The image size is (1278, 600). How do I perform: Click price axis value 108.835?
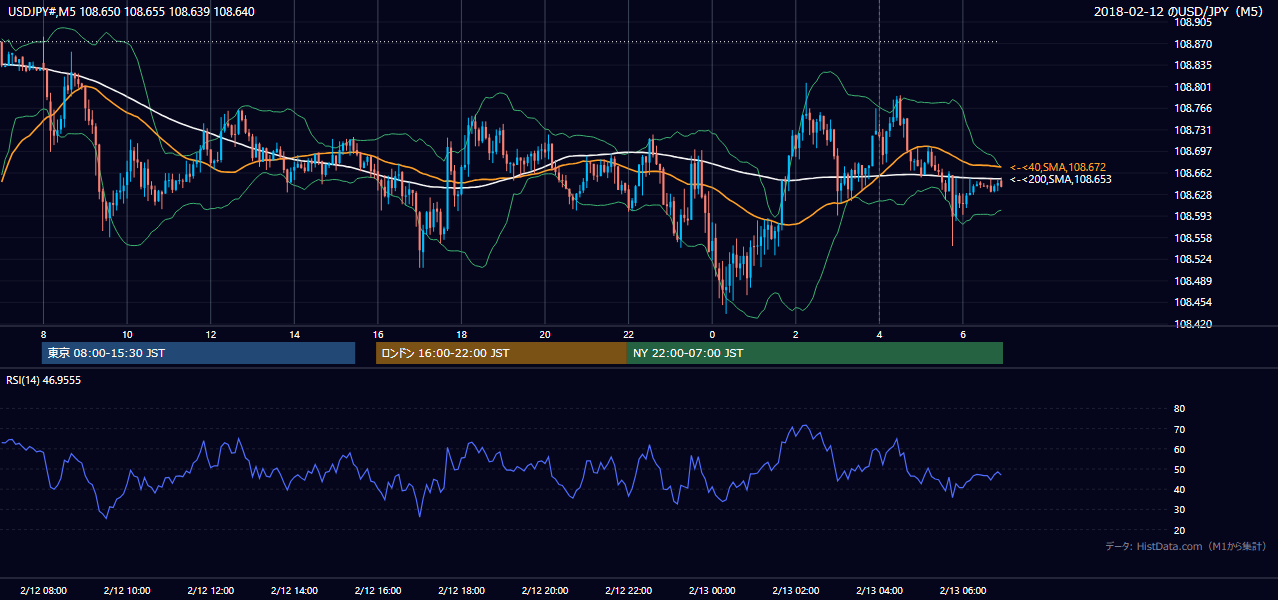point(1194,65)
